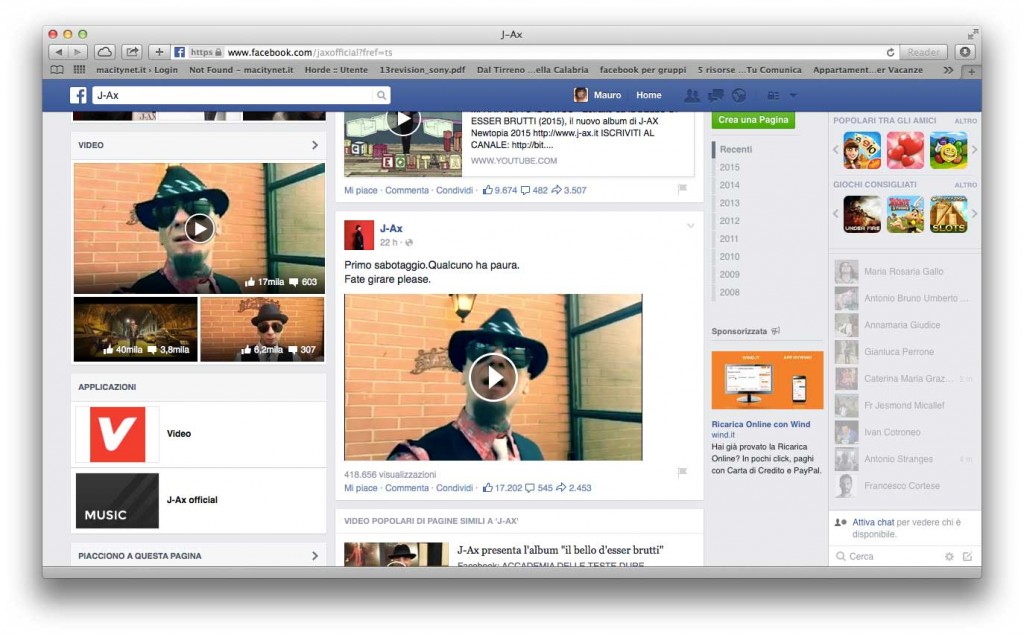Open the post options arrow on J-Ax post
Viewport: 1024px width, 637px height.
click(690, 226)
